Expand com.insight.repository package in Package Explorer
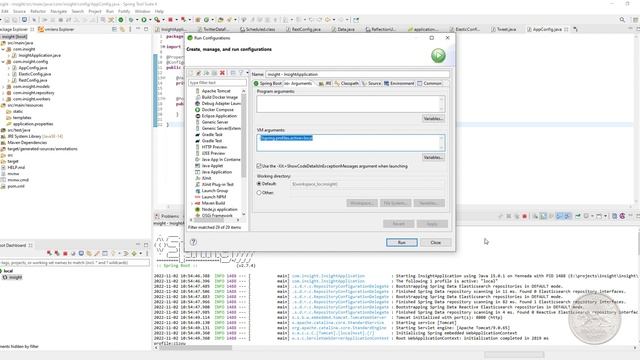This screenshot has width=640, height=360. pyautogui.click(x=3, y=93)
